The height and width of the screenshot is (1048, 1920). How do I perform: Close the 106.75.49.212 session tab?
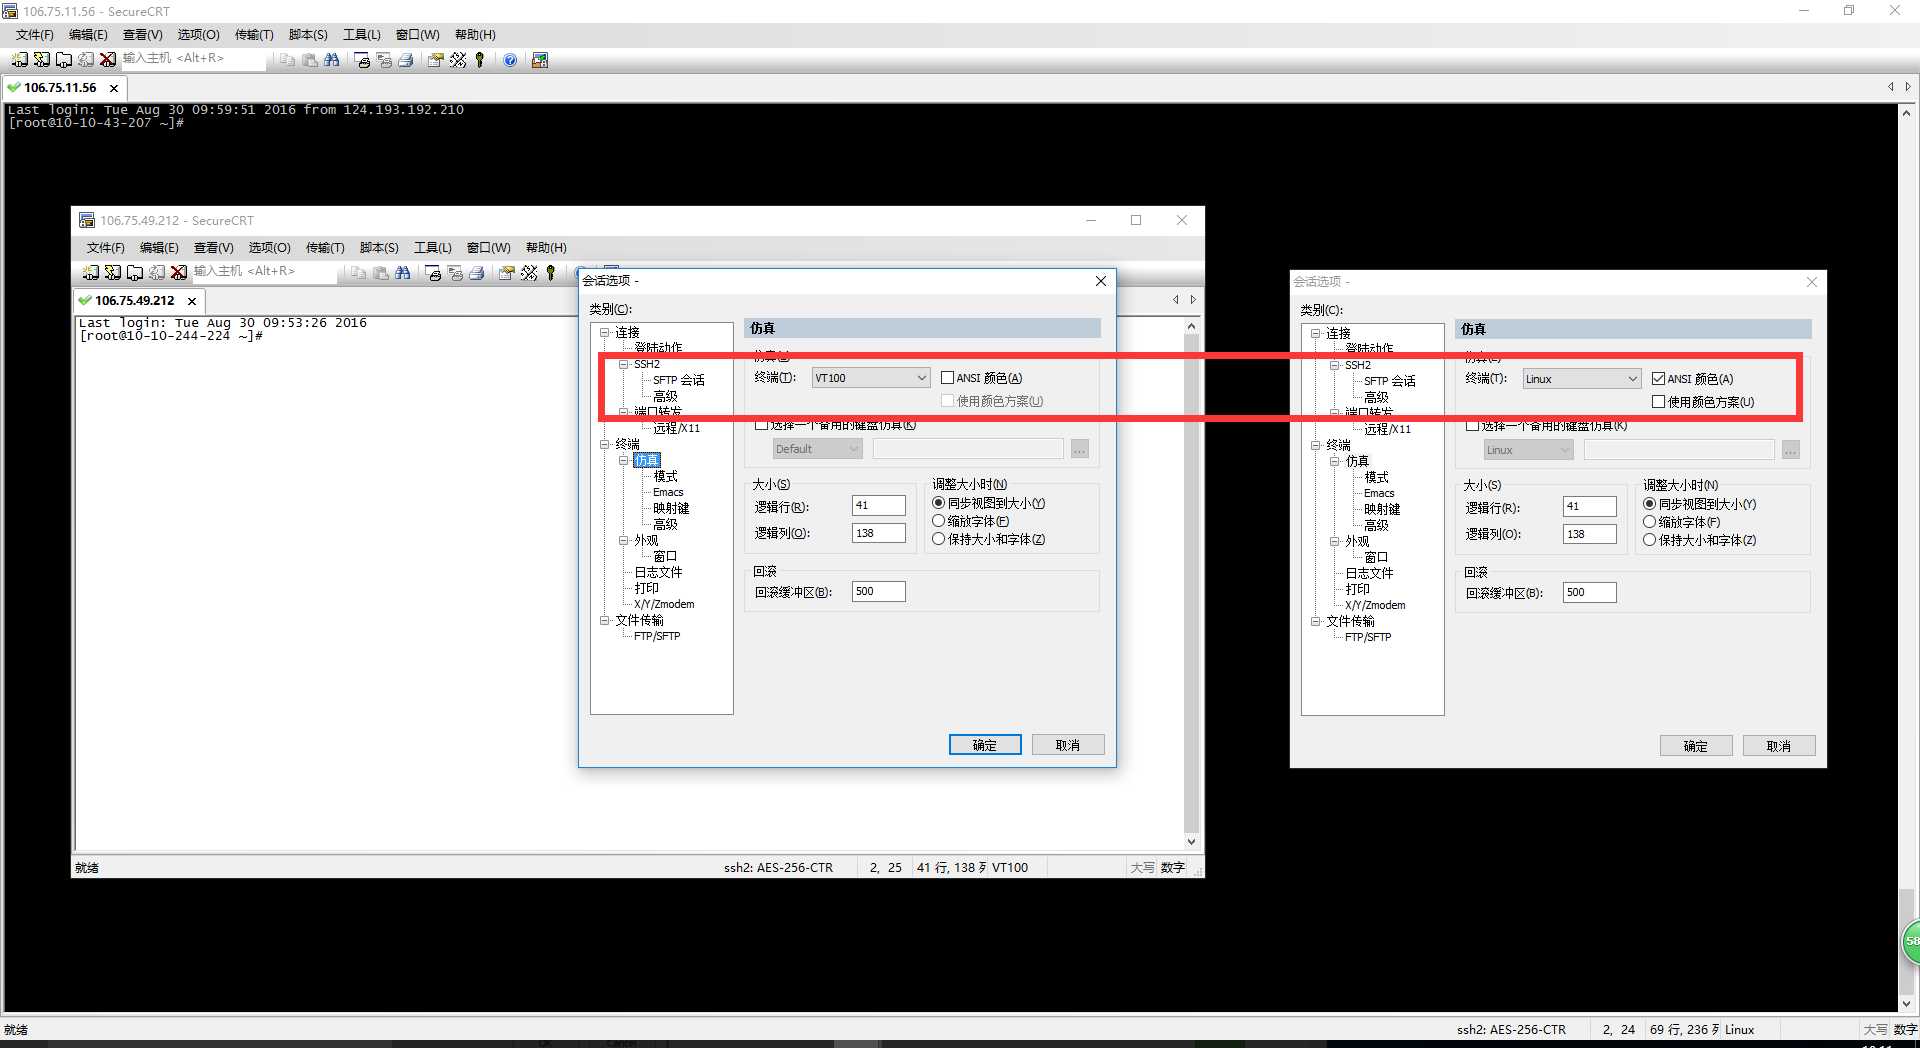tap(192, 301)
